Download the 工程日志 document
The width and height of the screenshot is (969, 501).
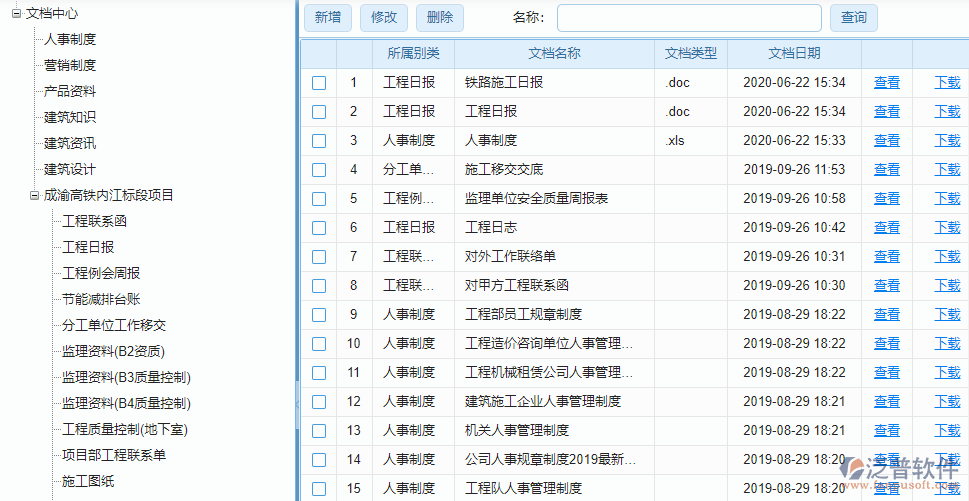[947, 227]
